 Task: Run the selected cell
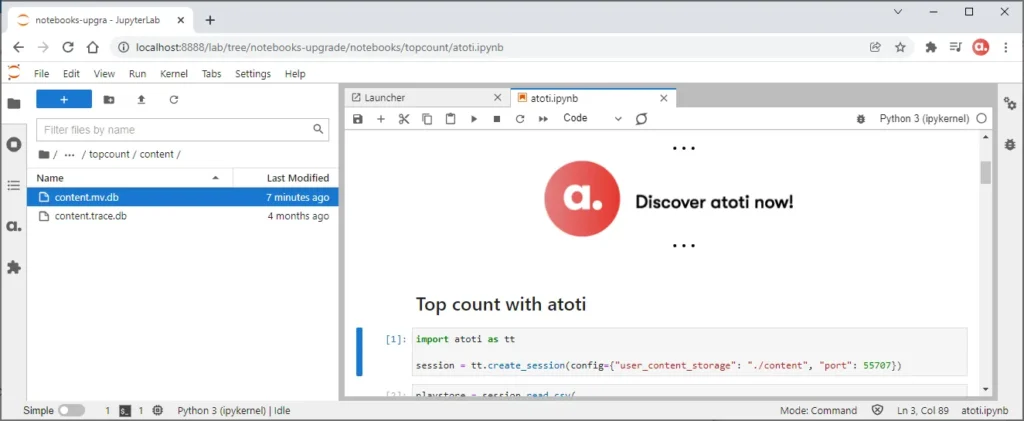[474, 119]
